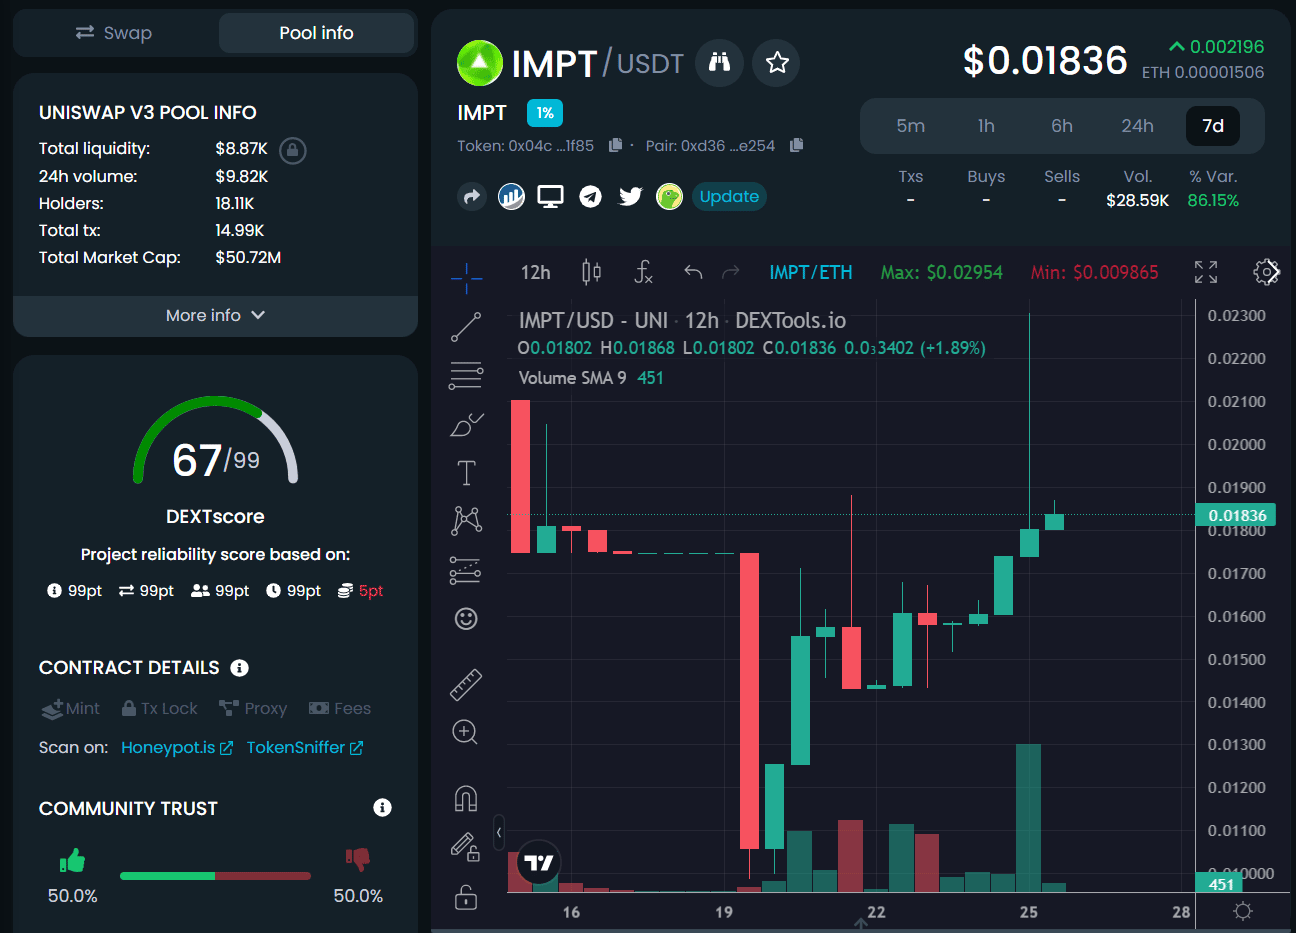Toggle lock all drawing tools
This screenshot has width=1296, height=933.
point(466,896)
